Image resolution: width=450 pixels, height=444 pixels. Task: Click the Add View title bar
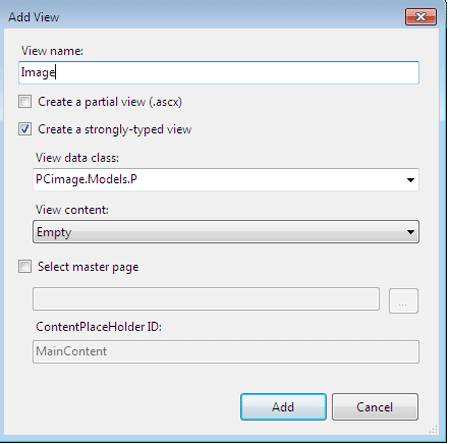pos(200,17)
